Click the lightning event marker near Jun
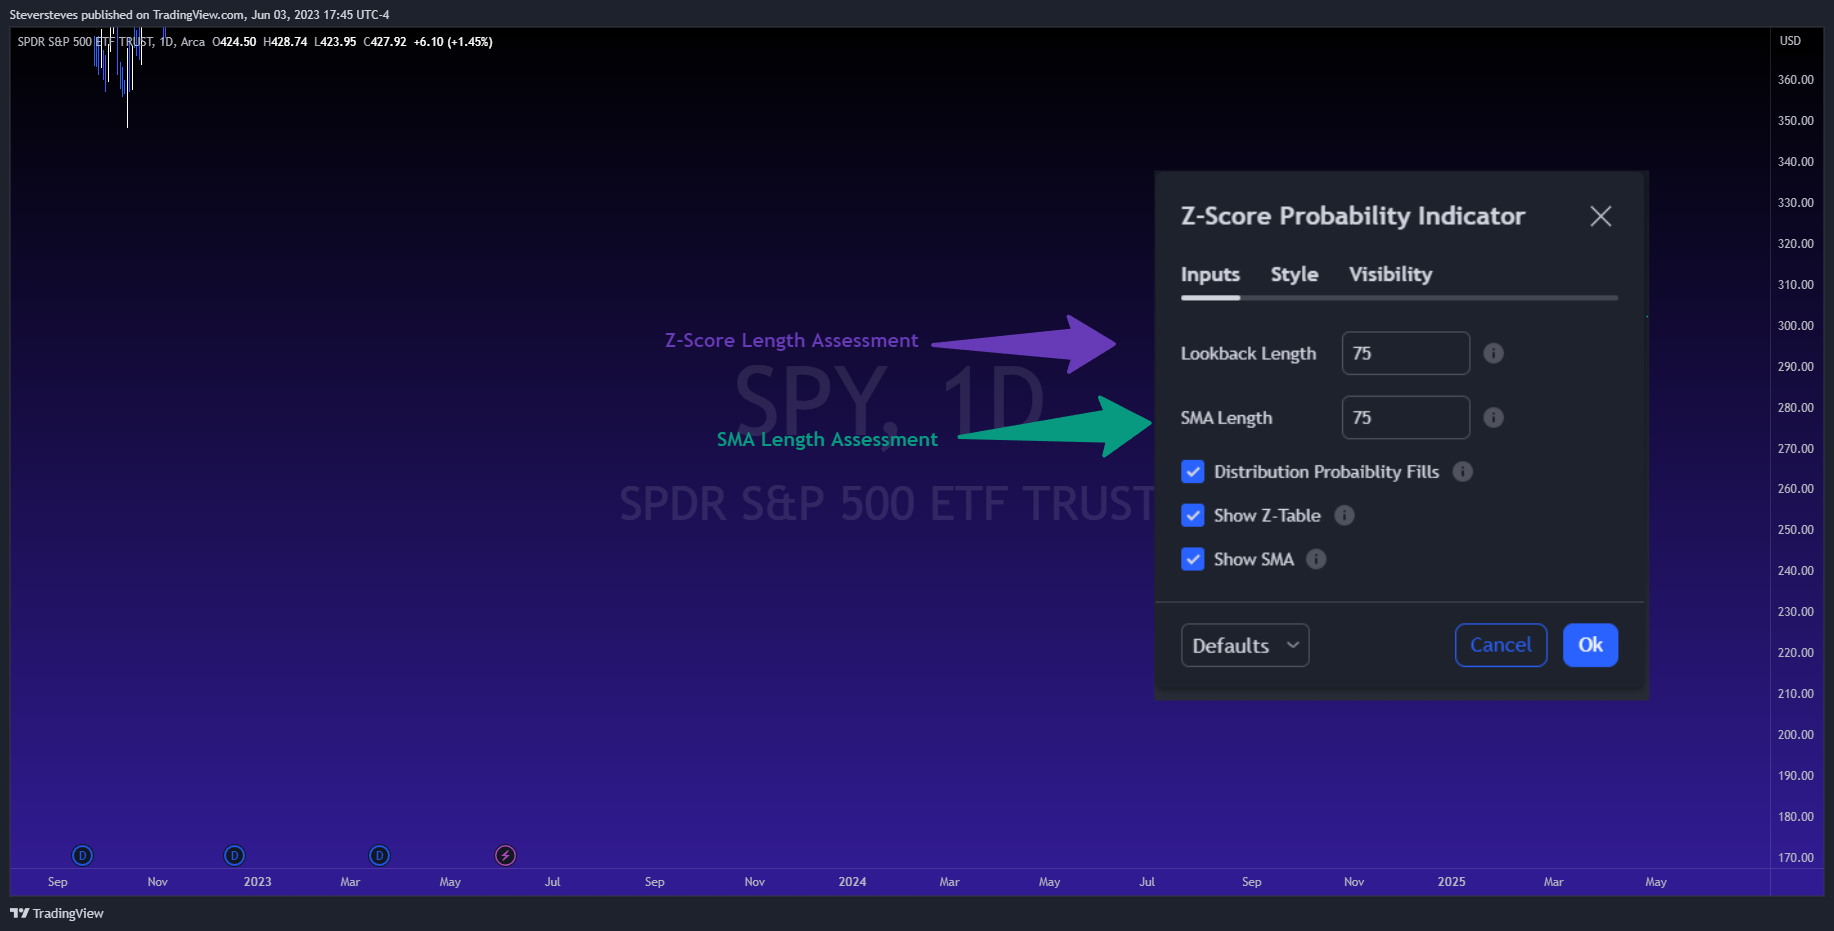This screenshot has height=931, width=1834. pyautogui.click(x=506, y=855)
